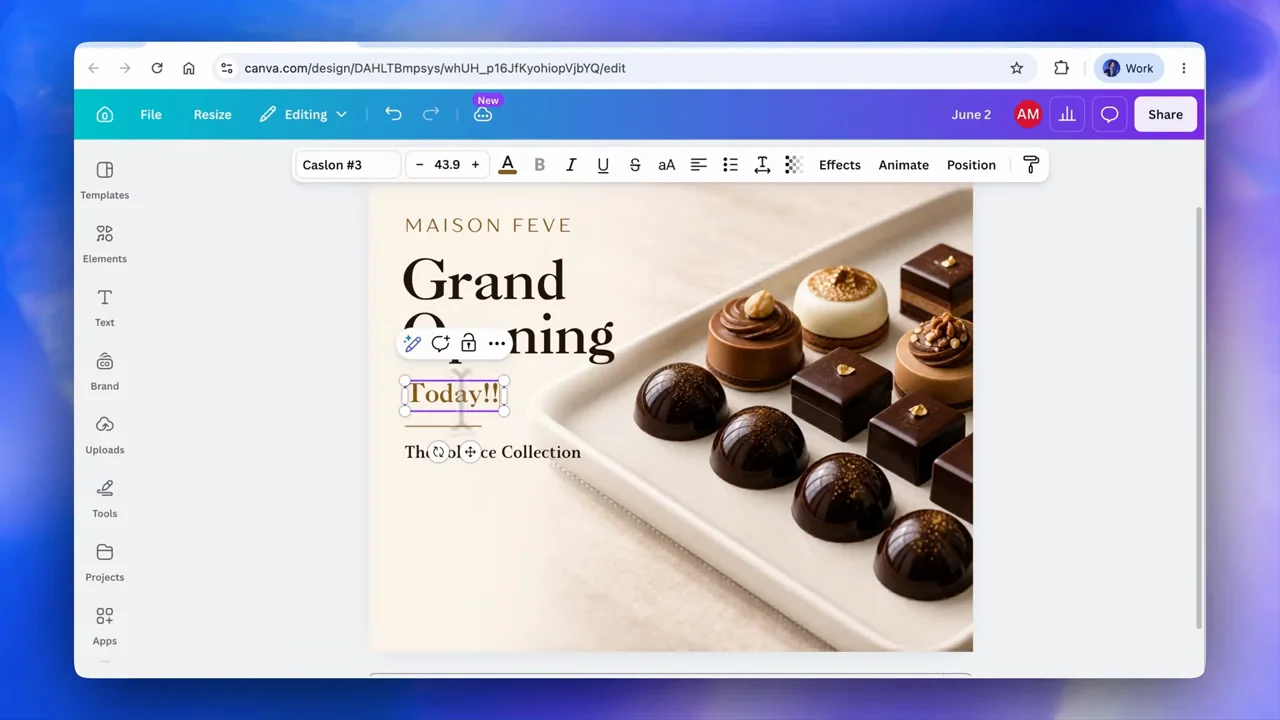Reload the browser page
This screenshot has width=1280, height=720.
157,68
